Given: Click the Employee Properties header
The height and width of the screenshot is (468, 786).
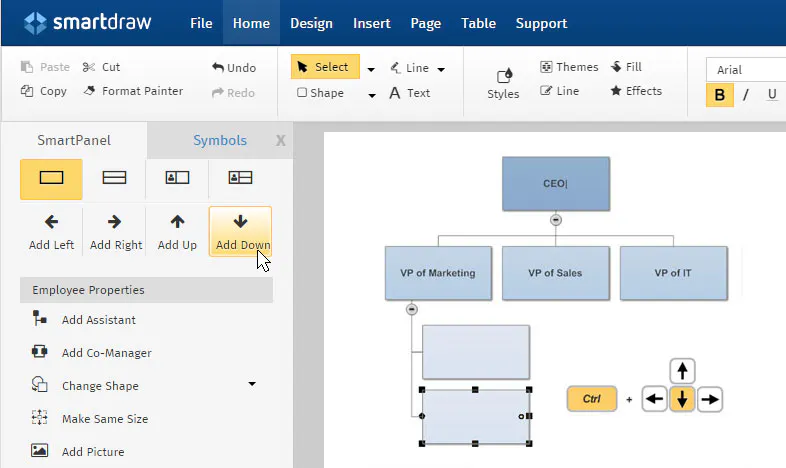Looking at the screenshot, I should pyautogui.click(x=146, y=290).
